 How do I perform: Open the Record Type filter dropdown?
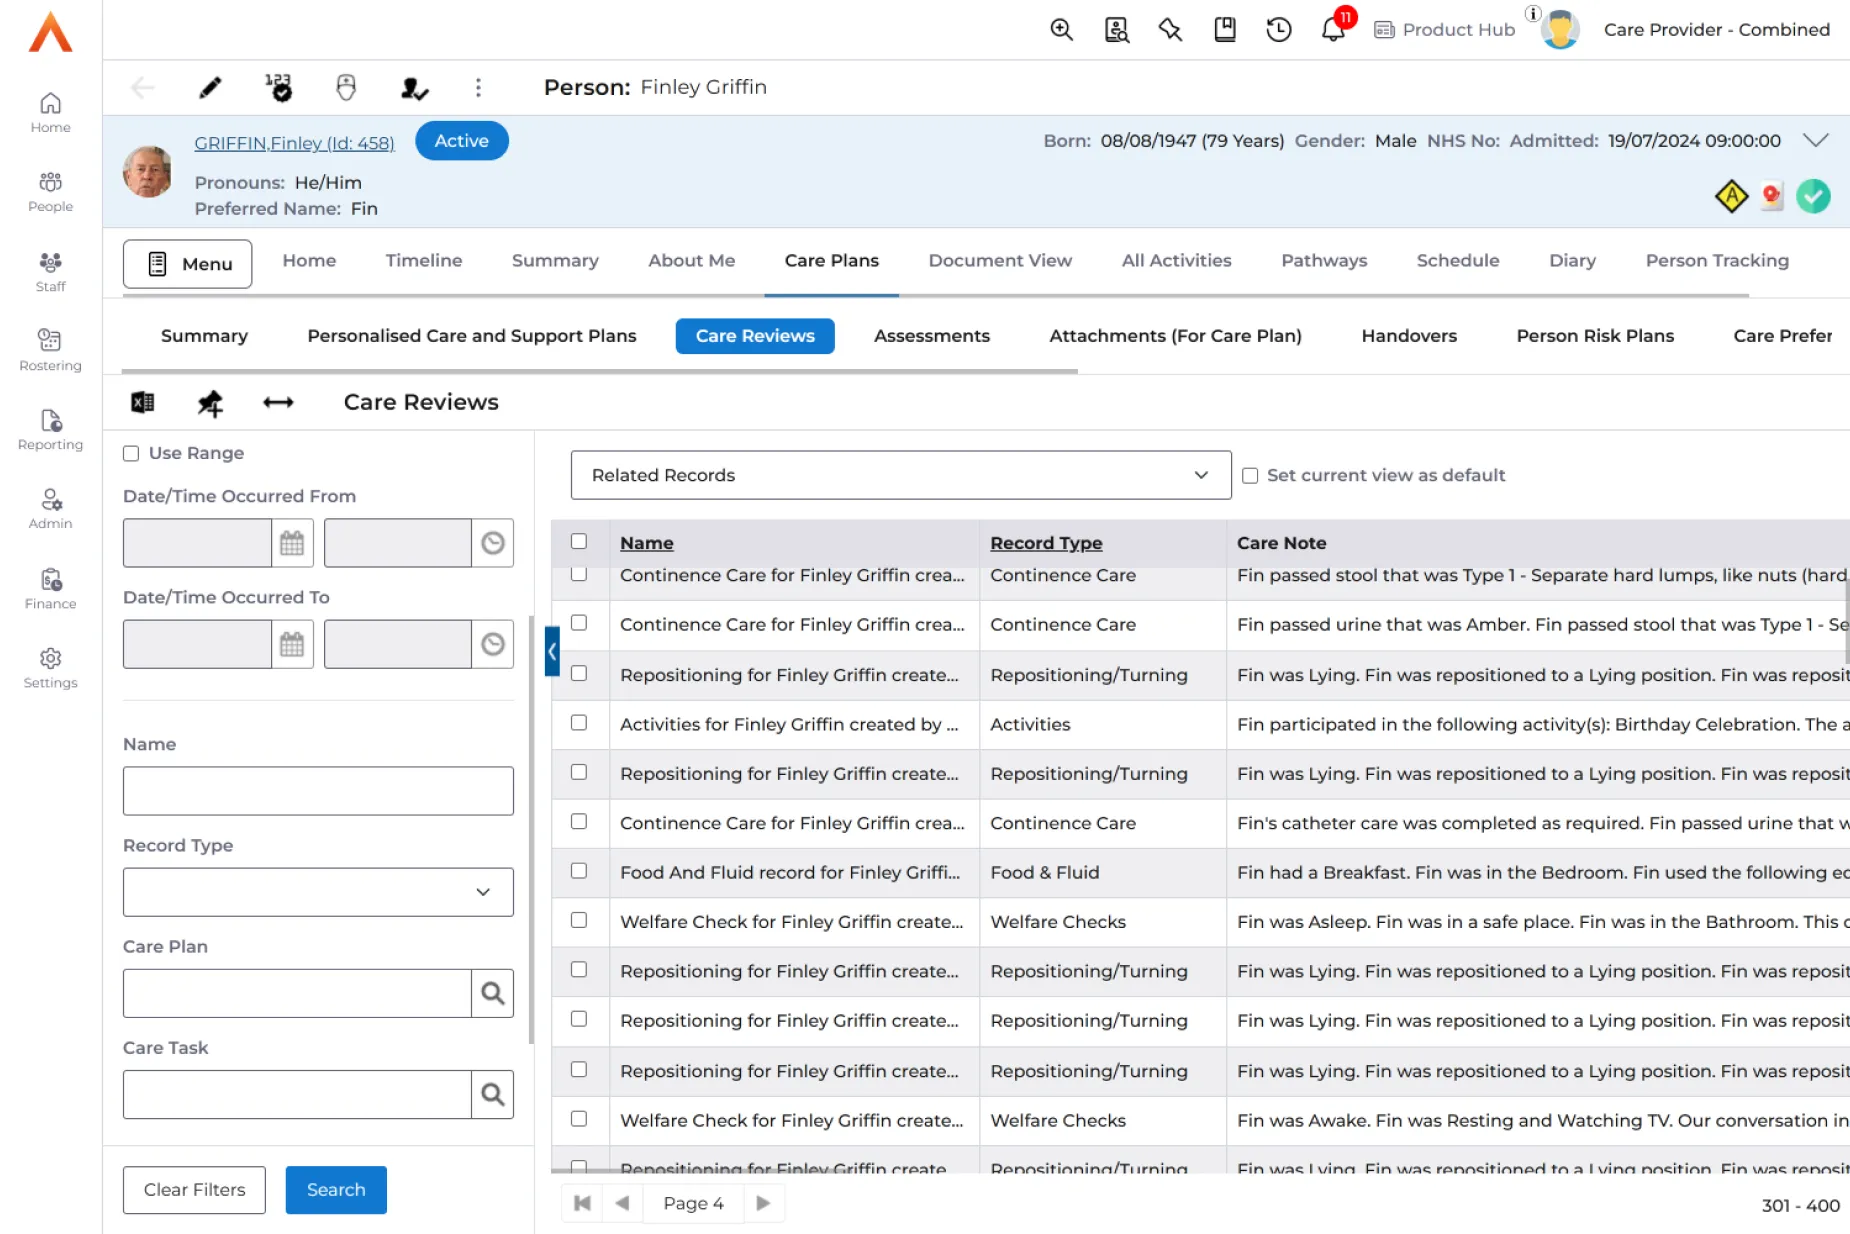tap(318, 892)
